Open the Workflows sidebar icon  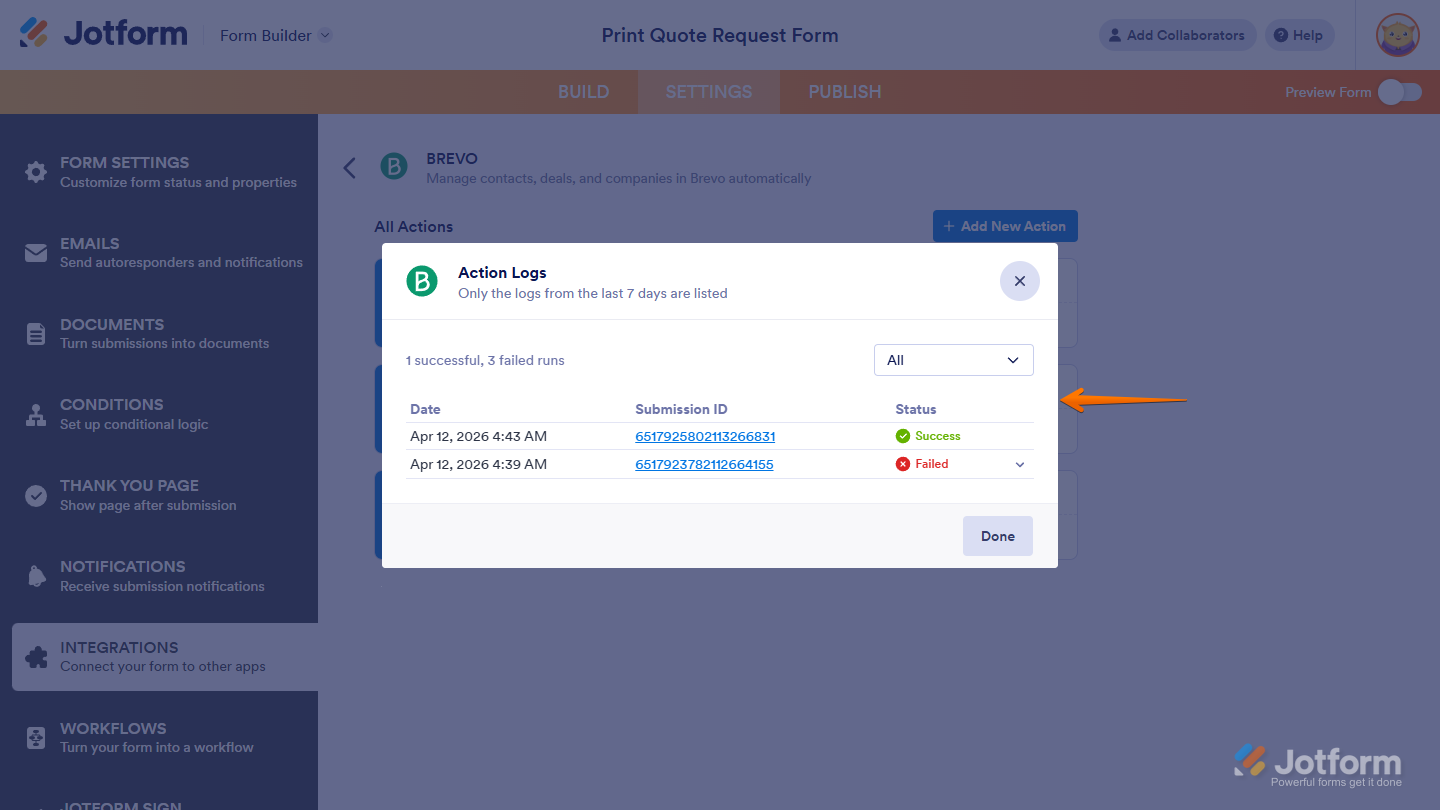tap(36, 737)
